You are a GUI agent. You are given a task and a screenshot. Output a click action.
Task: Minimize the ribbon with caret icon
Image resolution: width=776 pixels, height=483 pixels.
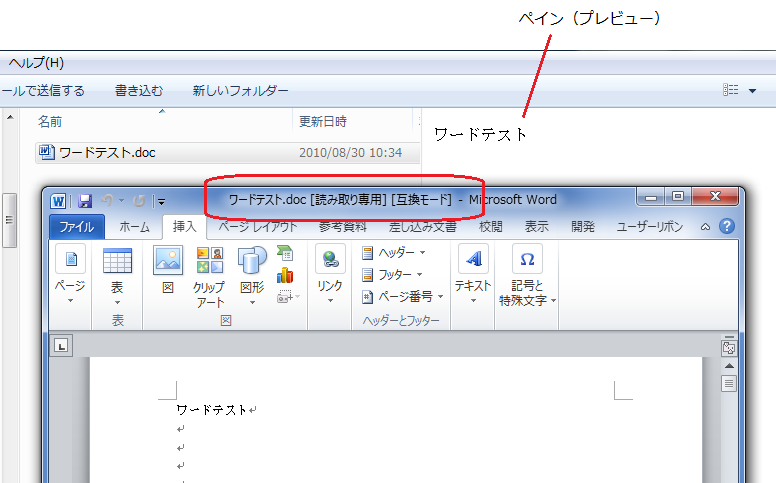705,227
